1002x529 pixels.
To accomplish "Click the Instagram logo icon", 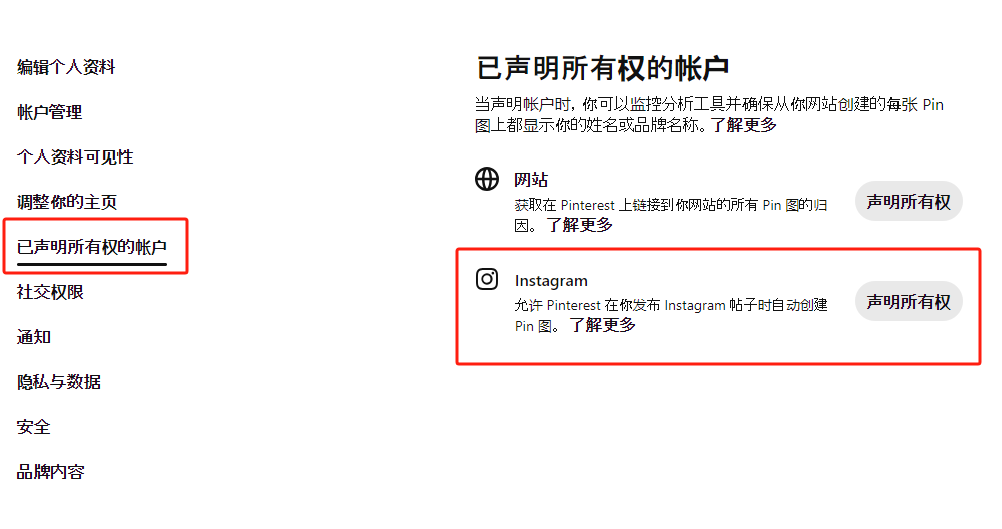I will 487,279.
